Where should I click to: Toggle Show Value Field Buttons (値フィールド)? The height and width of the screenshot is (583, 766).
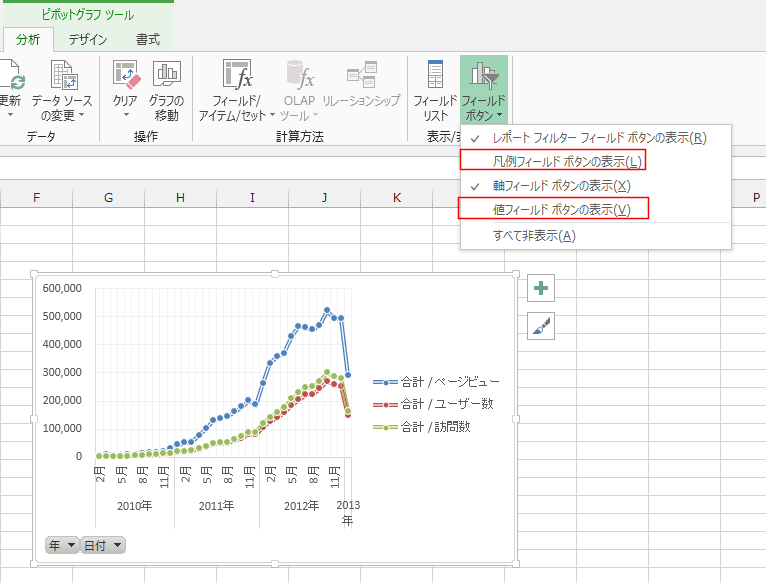pos(596,210)
